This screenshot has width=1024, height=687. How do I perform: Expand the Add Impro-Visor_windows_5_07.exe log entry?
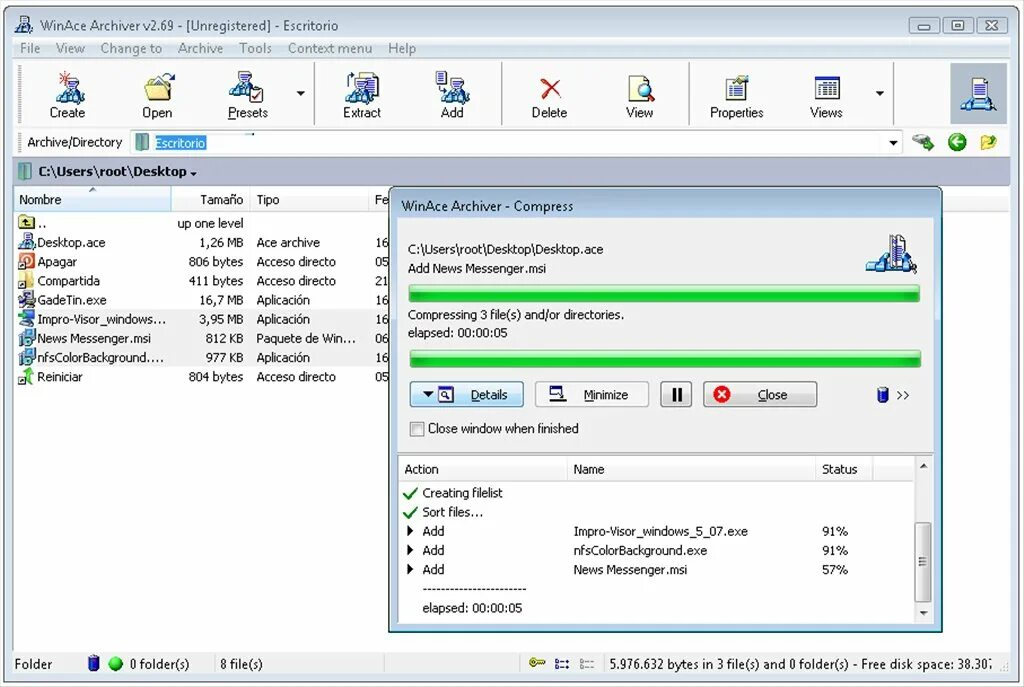[410, 531]
